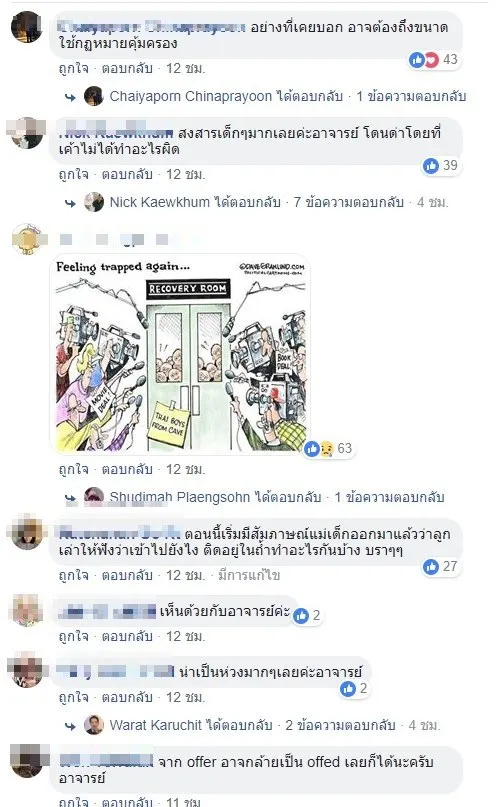Open the 'Feeling trapped again' cartoon image
The image size is (497, 807).
(x=180, y=355)
